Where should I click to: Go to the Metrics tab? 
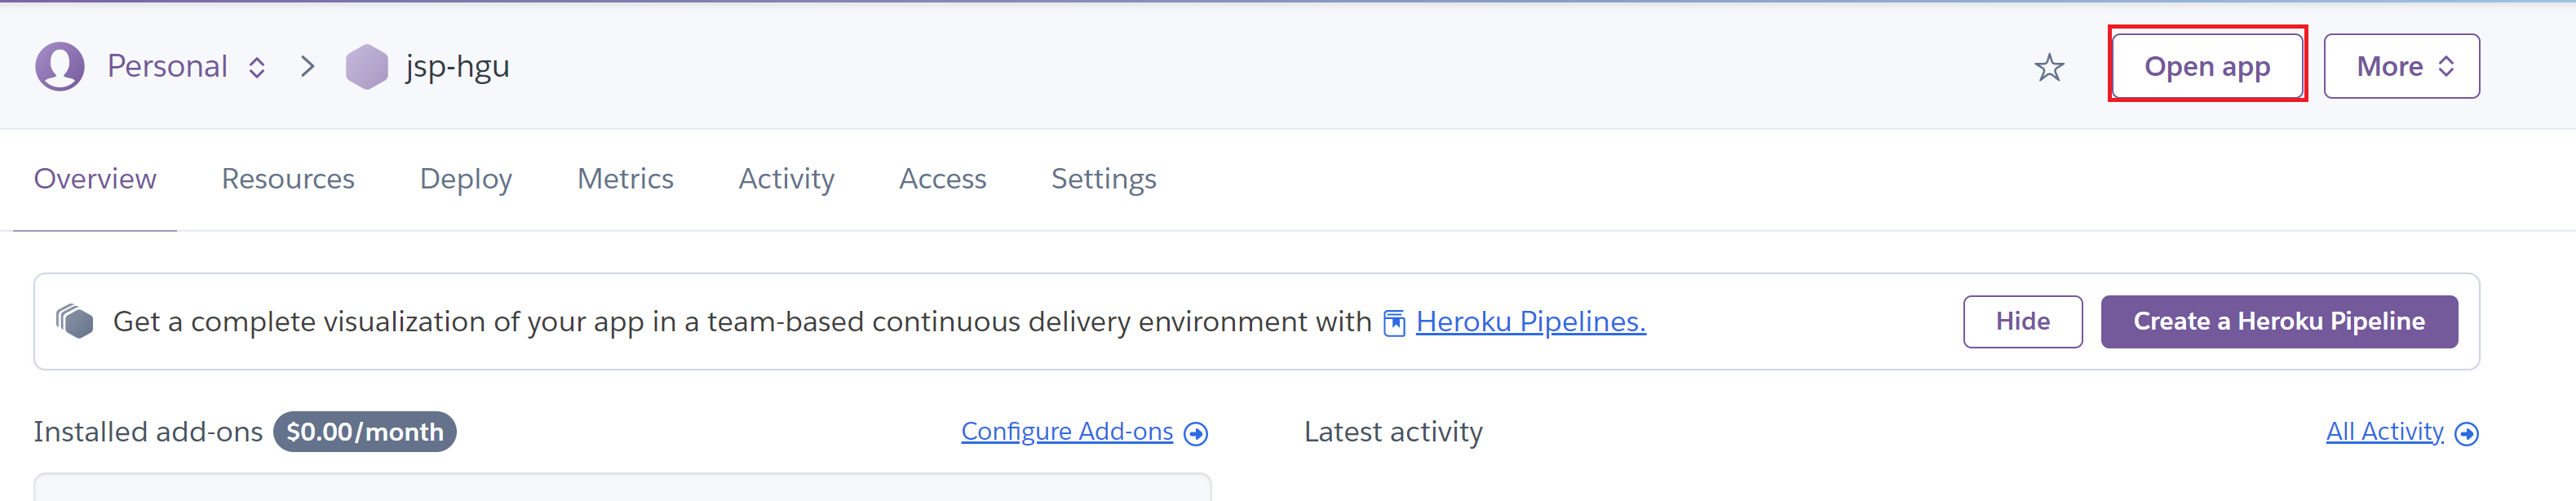[625, 179]
